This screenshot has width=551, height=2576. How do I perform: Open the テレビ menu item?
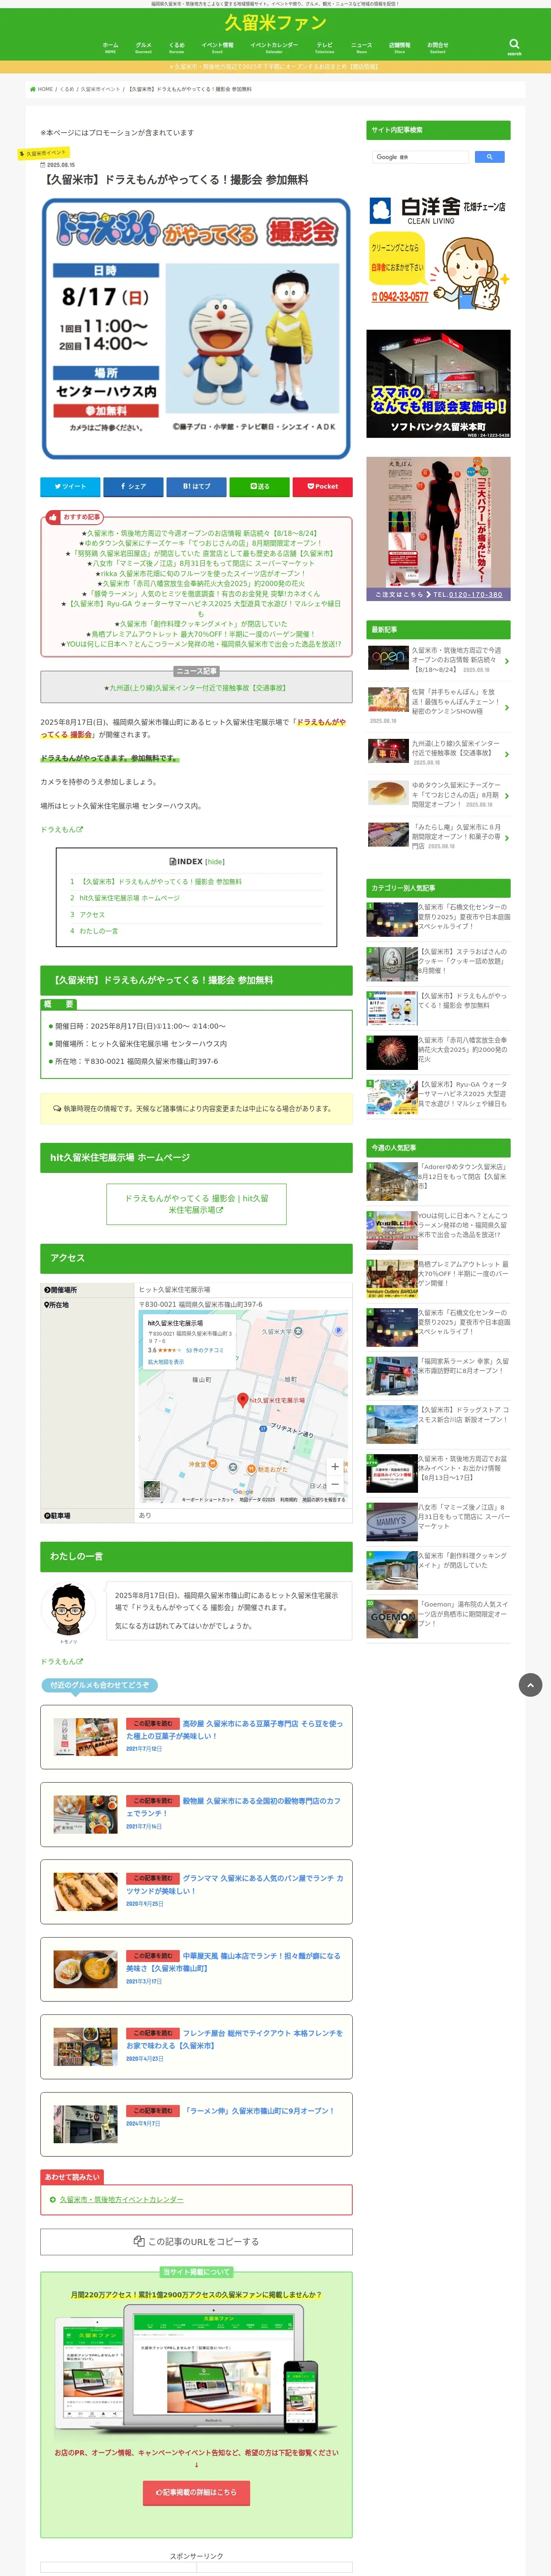(x=325, y=47)
